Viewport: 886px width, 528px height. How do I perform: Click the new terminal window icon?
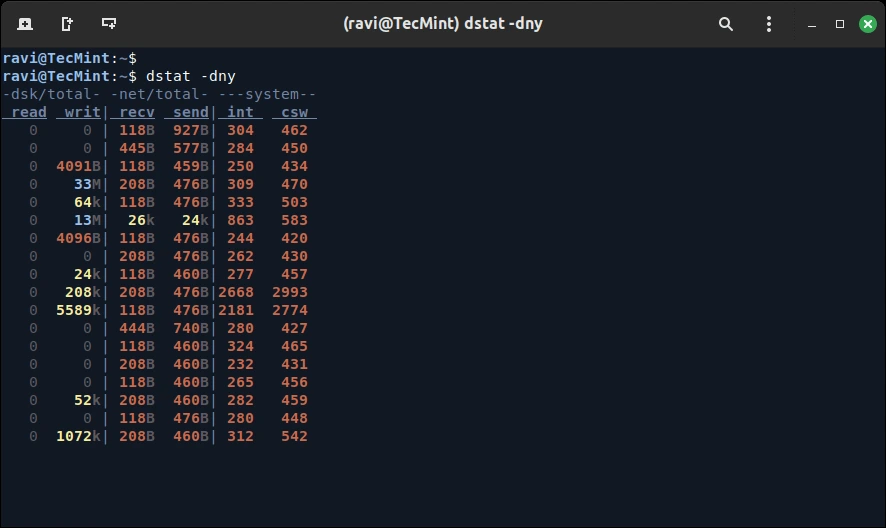point(67,24)
